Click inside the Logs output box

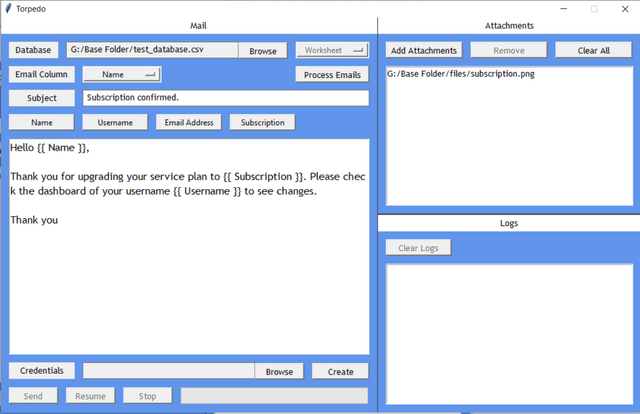pos(509,334)
